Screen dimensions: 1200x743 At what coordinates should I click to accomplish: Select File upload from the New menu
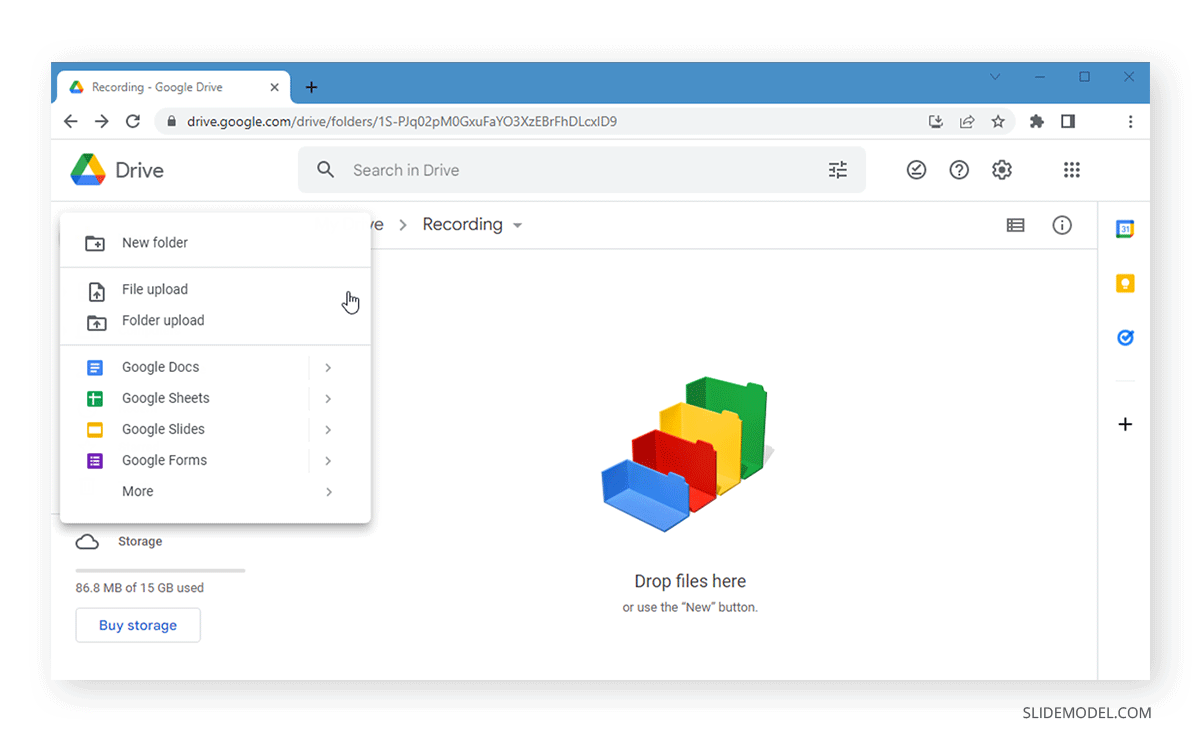155,289
